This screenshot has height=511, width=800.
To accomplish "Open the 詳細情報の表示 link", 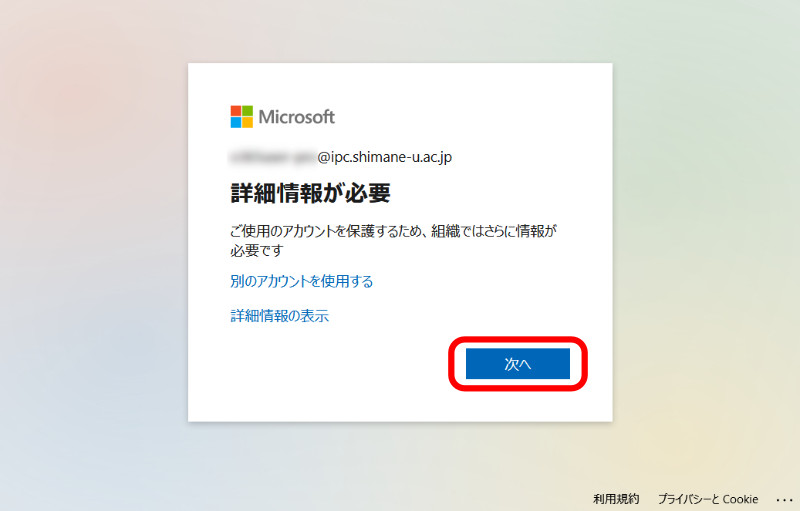I will (280, 316).
